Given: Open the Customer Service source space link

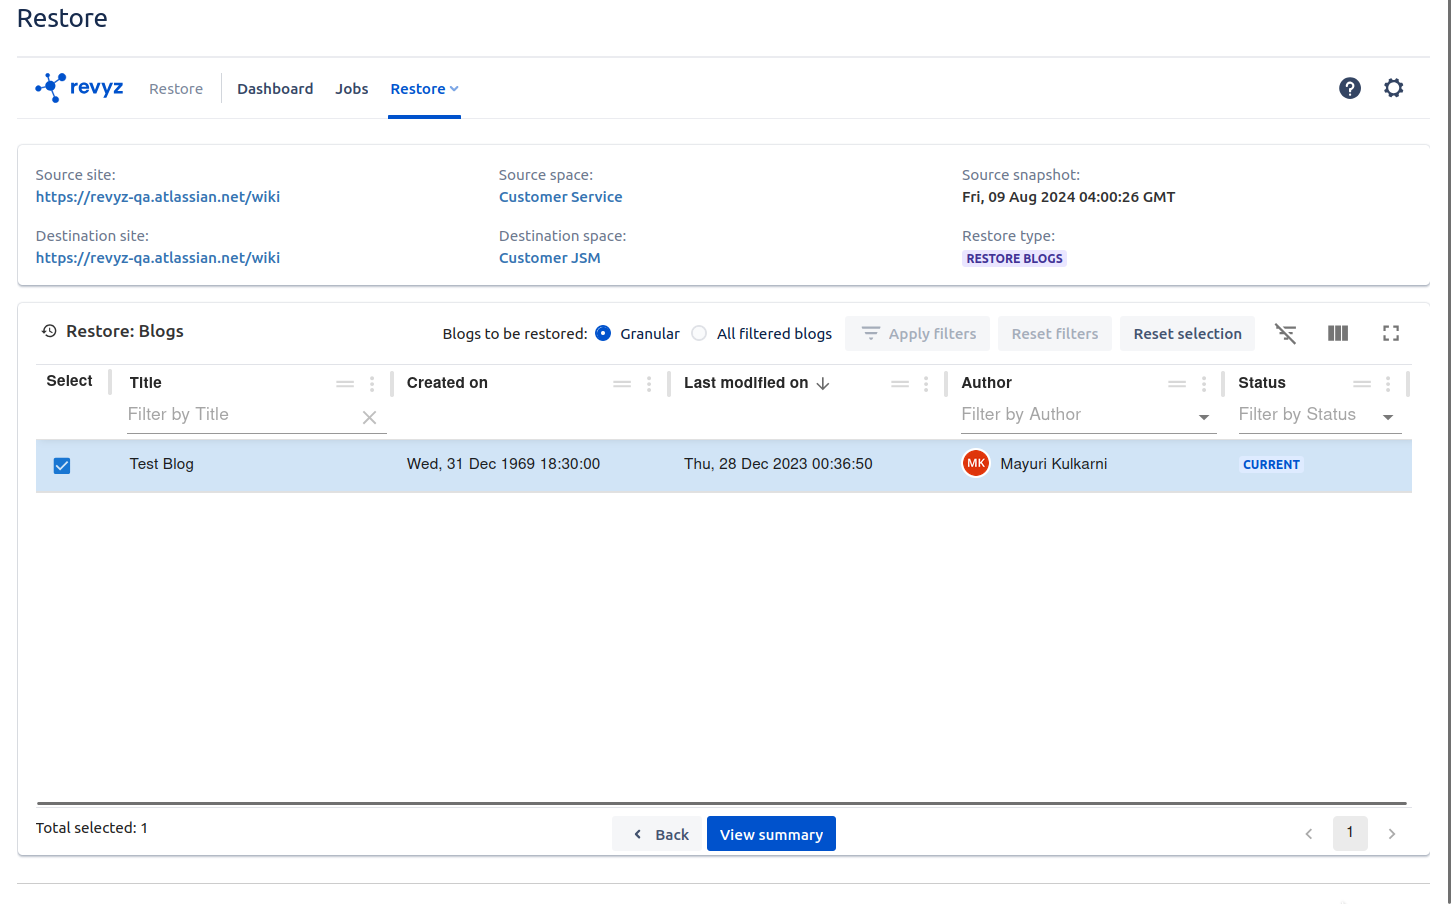Looking at the screenshot, I should 560,197.
